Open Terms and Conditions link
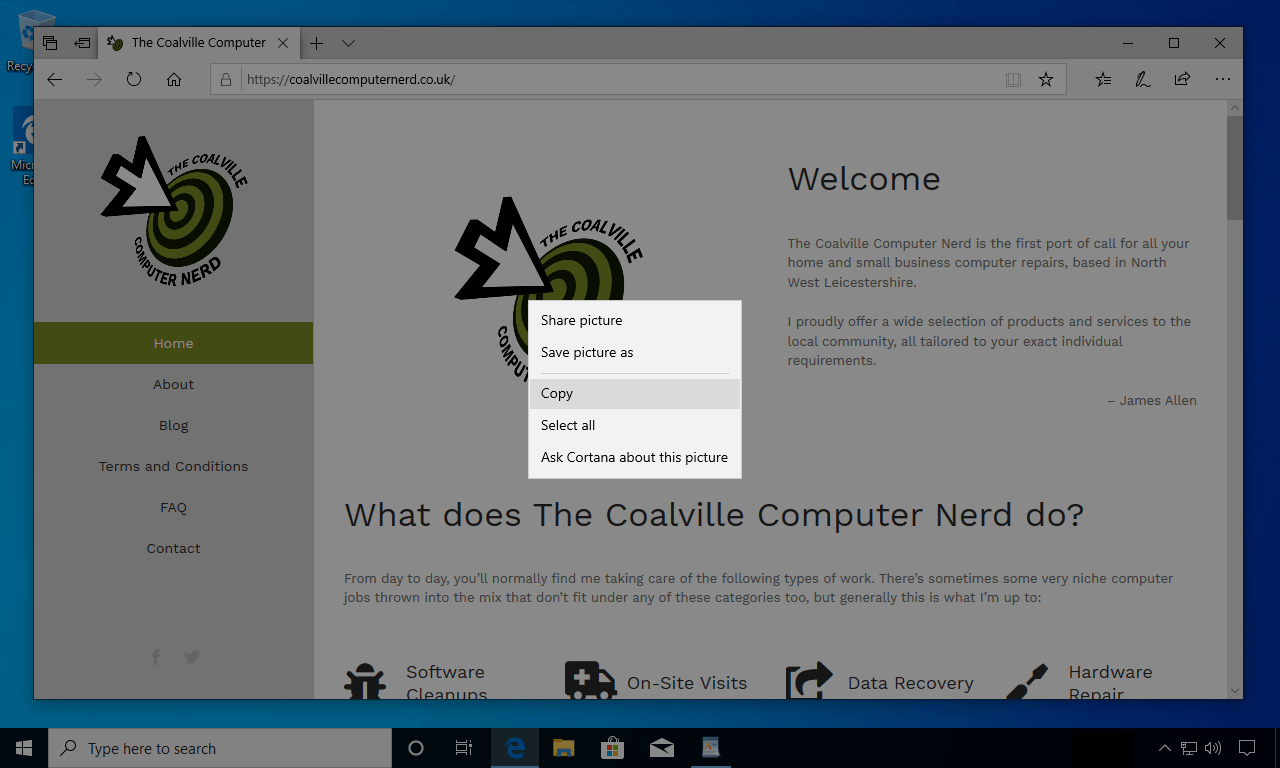This screenshot has height=768, width=1280. [173, 466]
